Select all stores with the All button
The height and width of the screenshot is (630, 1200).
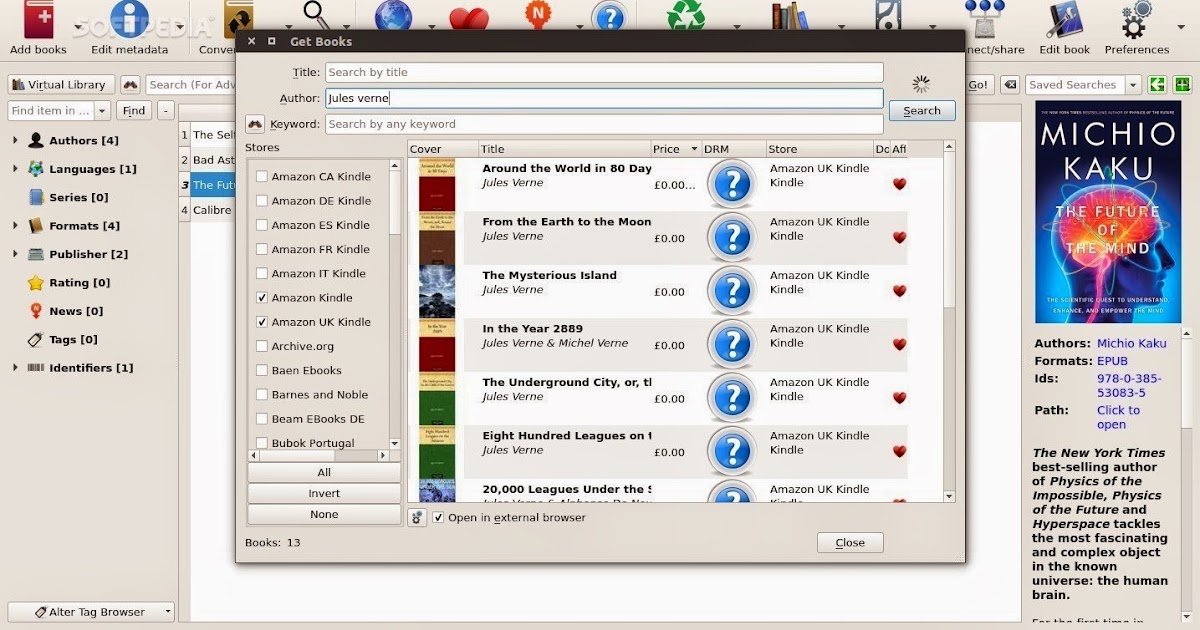point(324,472)
